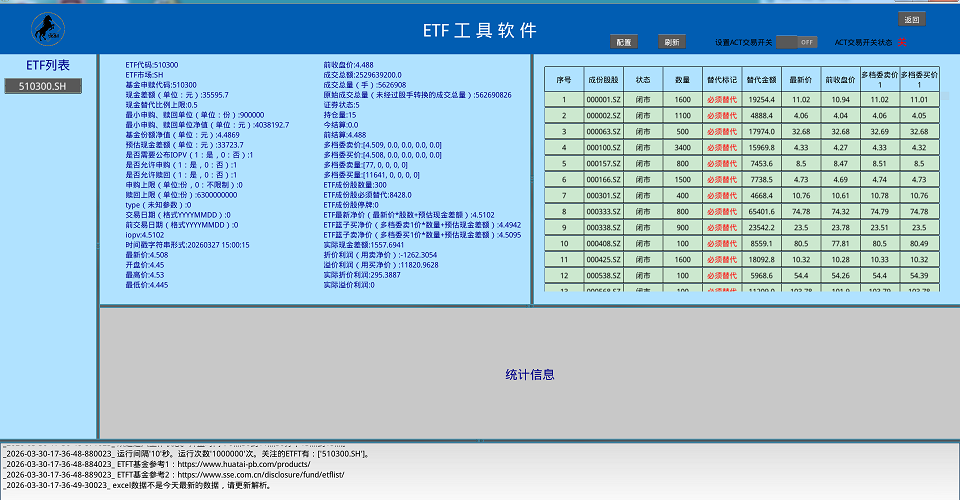Click the 最新价:4.508 line
Screen dimensions: 960x500
(147, 255)
